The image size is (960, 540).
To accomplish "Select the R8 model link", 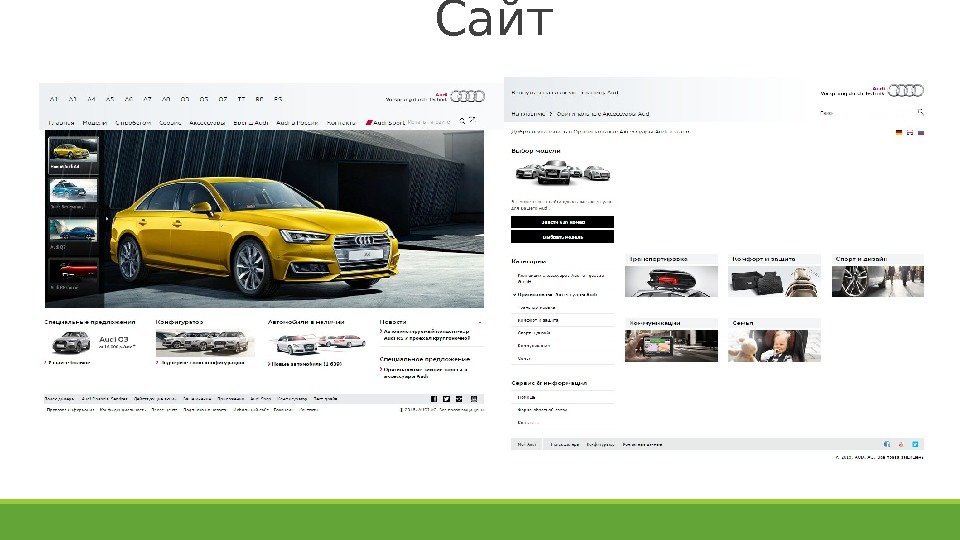I will pyautogui.click(x=260, y=99).
